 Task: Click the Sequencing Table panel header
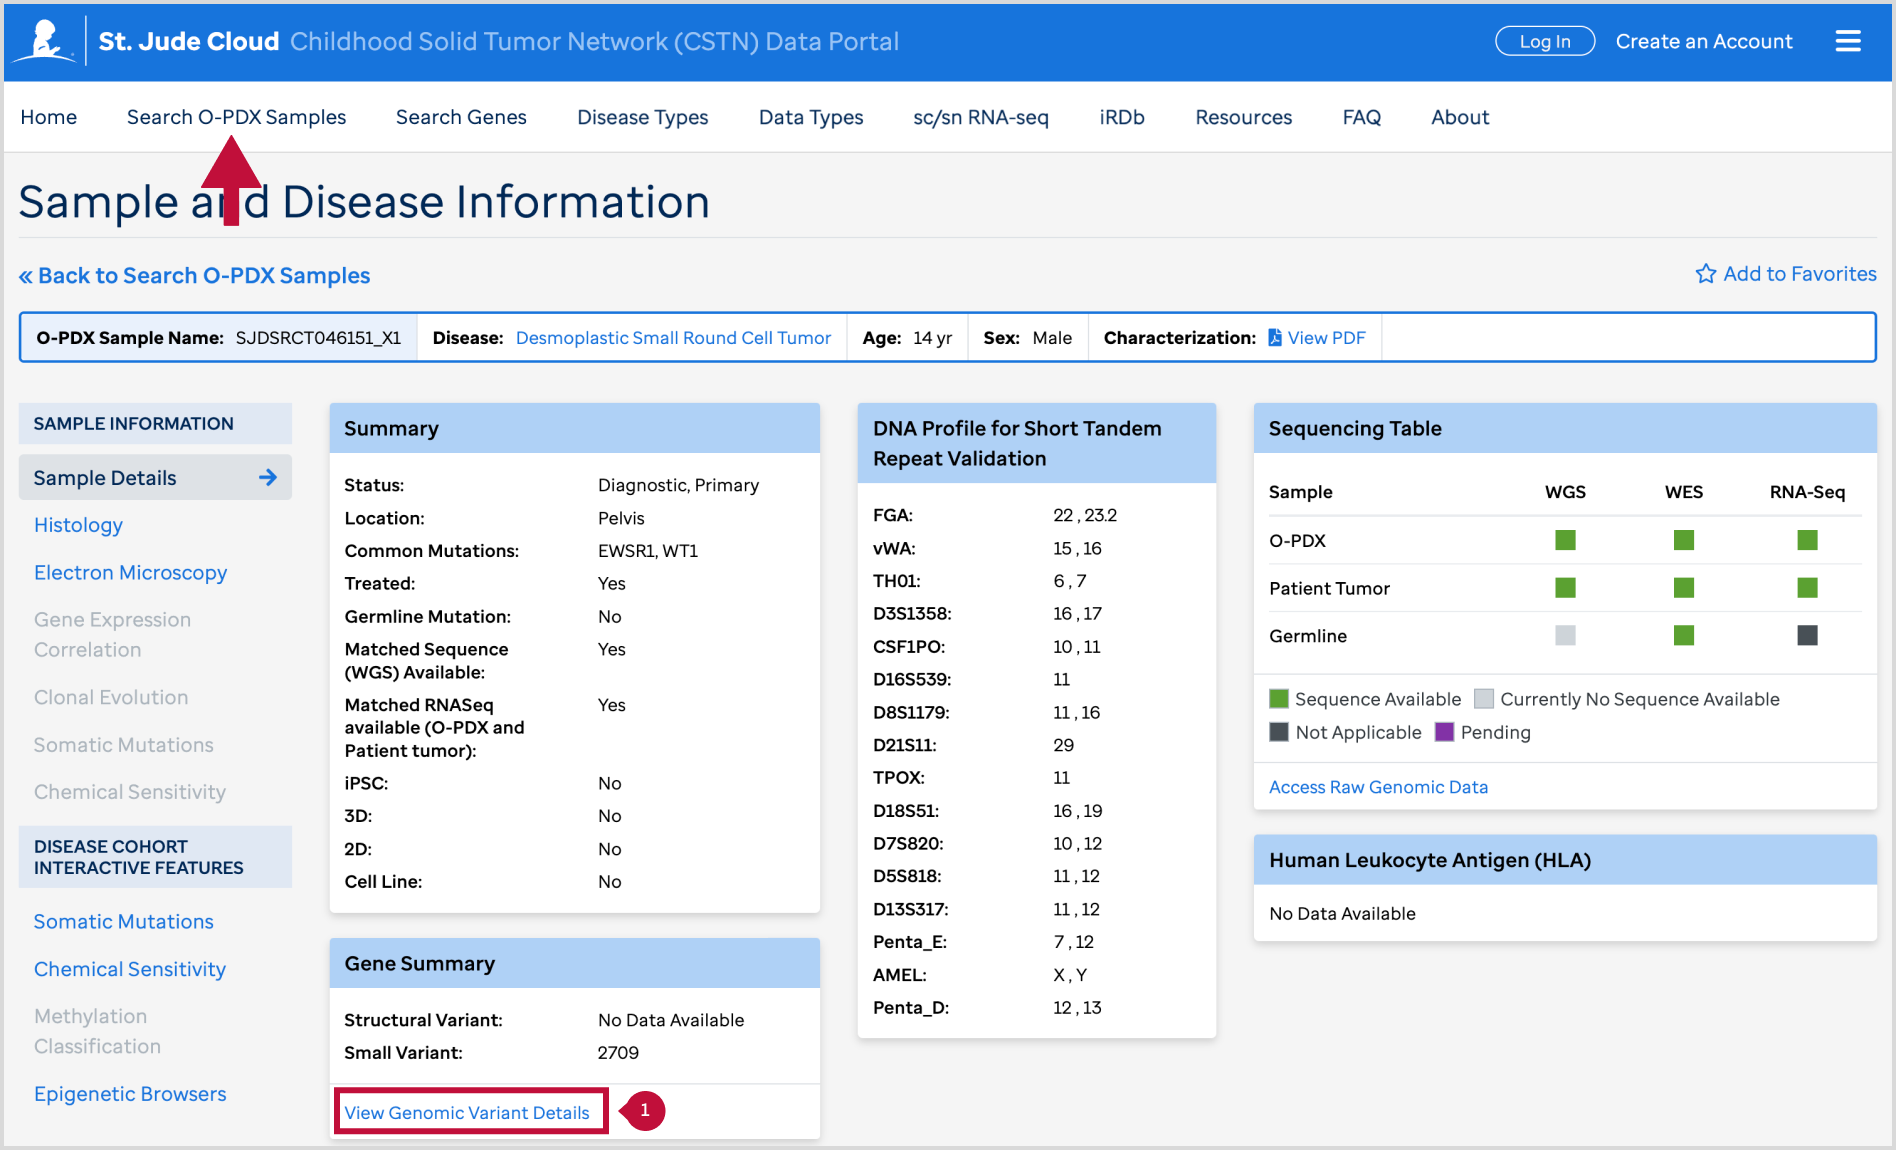(x=1565, y=428)
